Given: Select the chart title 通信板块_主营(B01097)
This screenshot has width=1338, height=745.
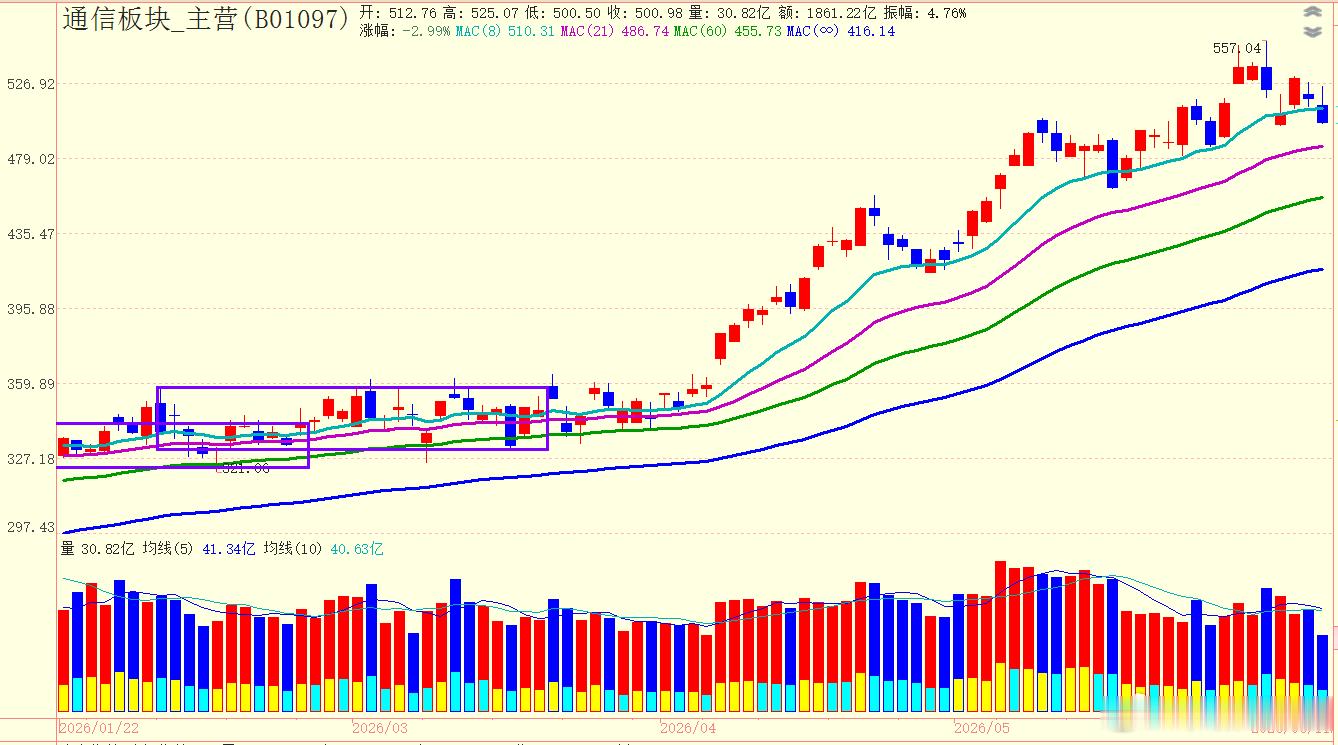Looking at the screenshot, I should point(206,18).
